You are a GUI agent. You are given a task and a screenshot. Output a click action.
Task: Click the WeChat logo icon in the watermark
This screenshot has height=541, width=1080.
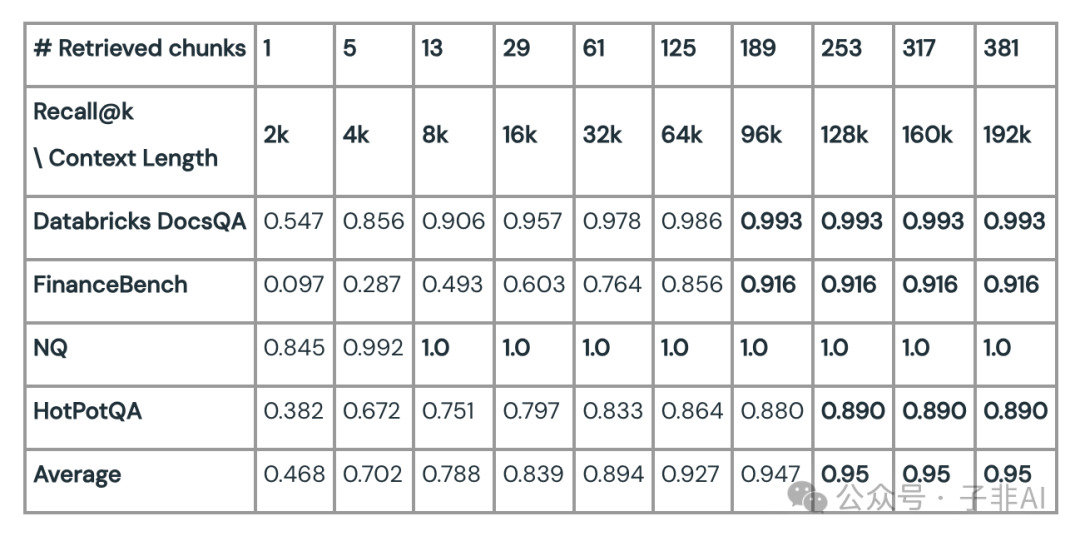(x=808, y=495)
